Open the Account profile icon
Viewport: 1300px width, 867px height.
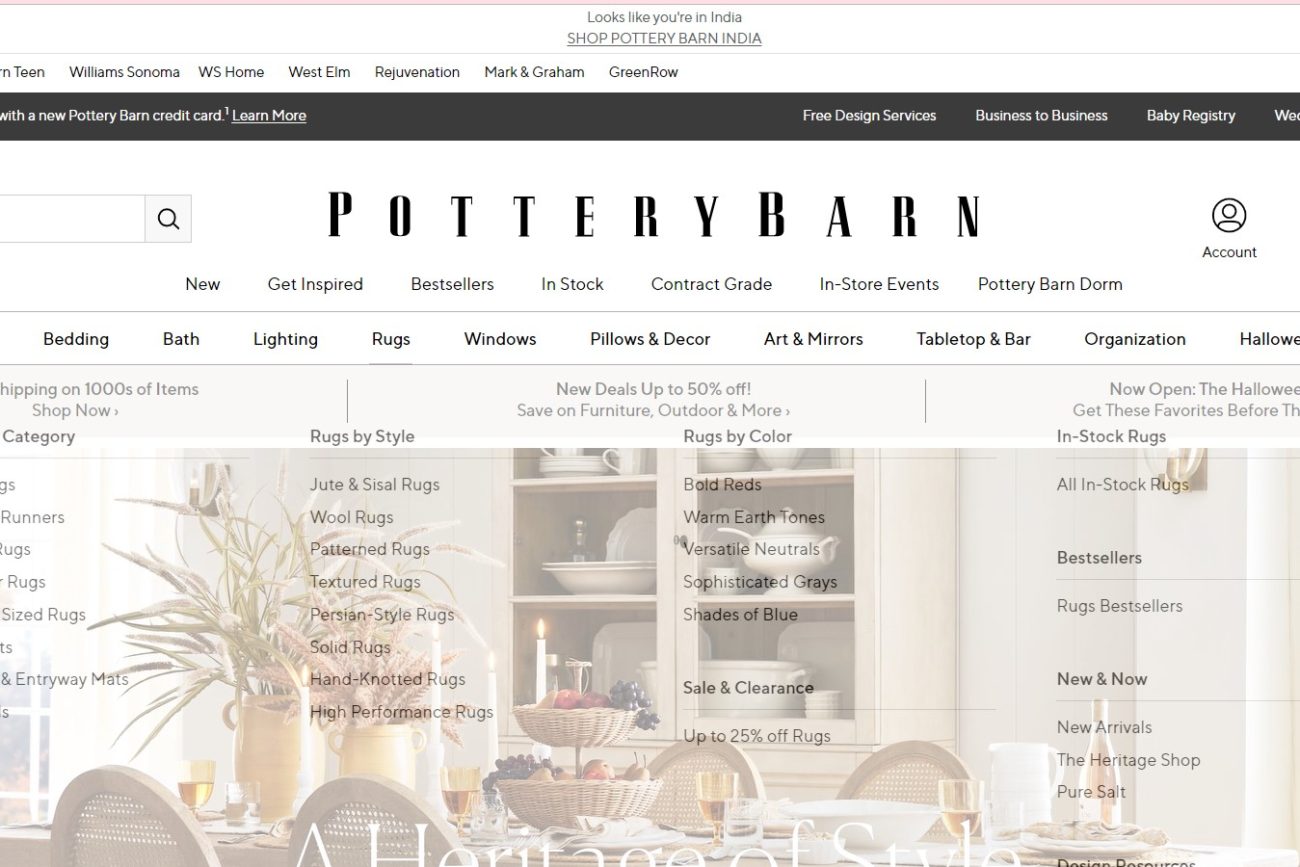[x=1229, y=216]
